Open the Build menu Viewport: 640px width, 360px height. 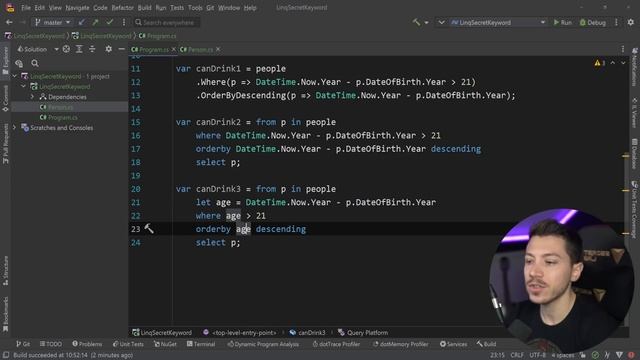click(144, 8)
